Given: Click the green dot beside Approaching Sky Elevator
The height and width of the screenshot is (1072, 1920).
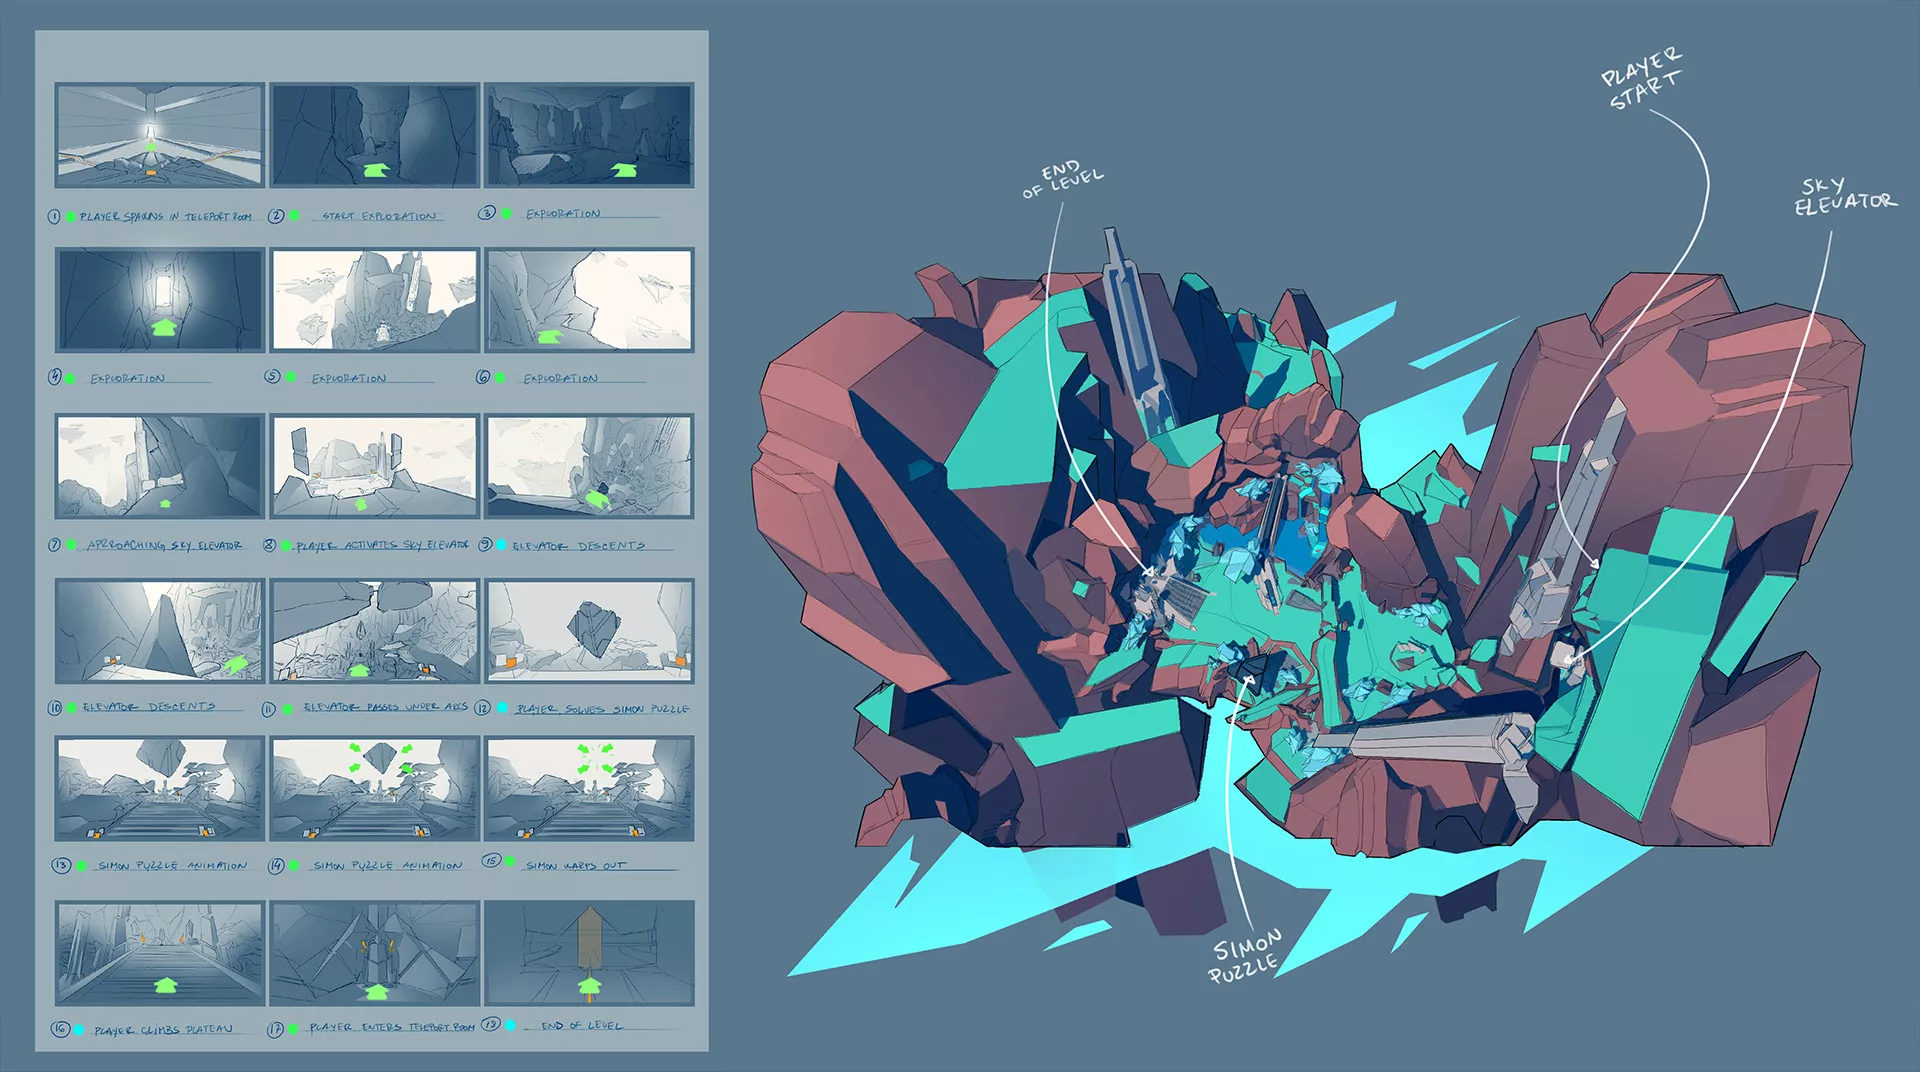Looking at the screenshot, I should pos(71,545).
